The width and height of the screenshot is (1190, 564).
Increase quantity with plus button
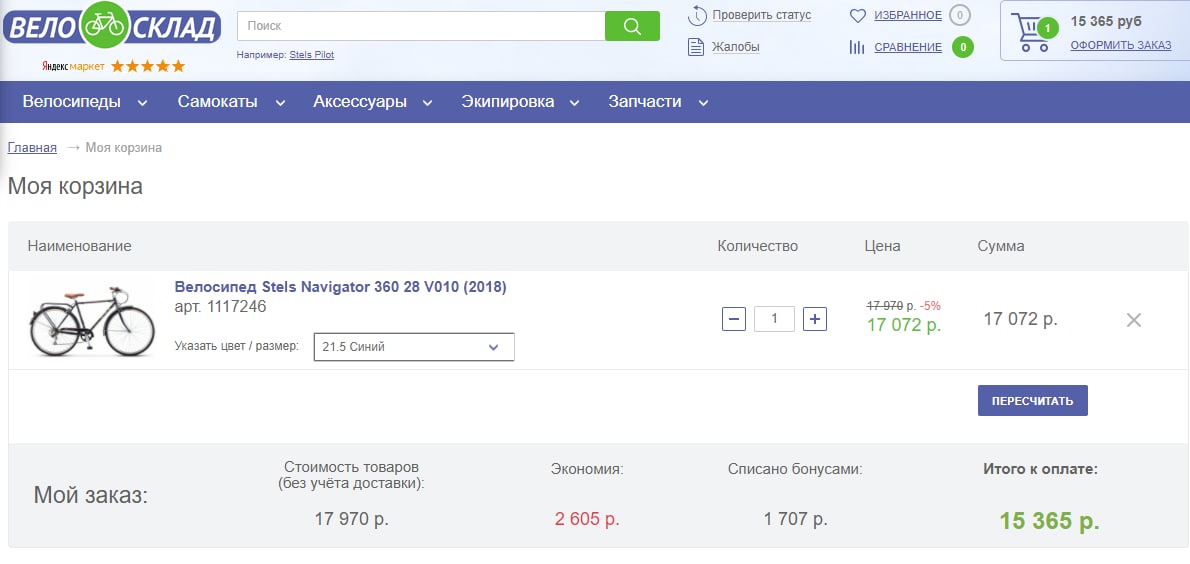coord(814,320)
